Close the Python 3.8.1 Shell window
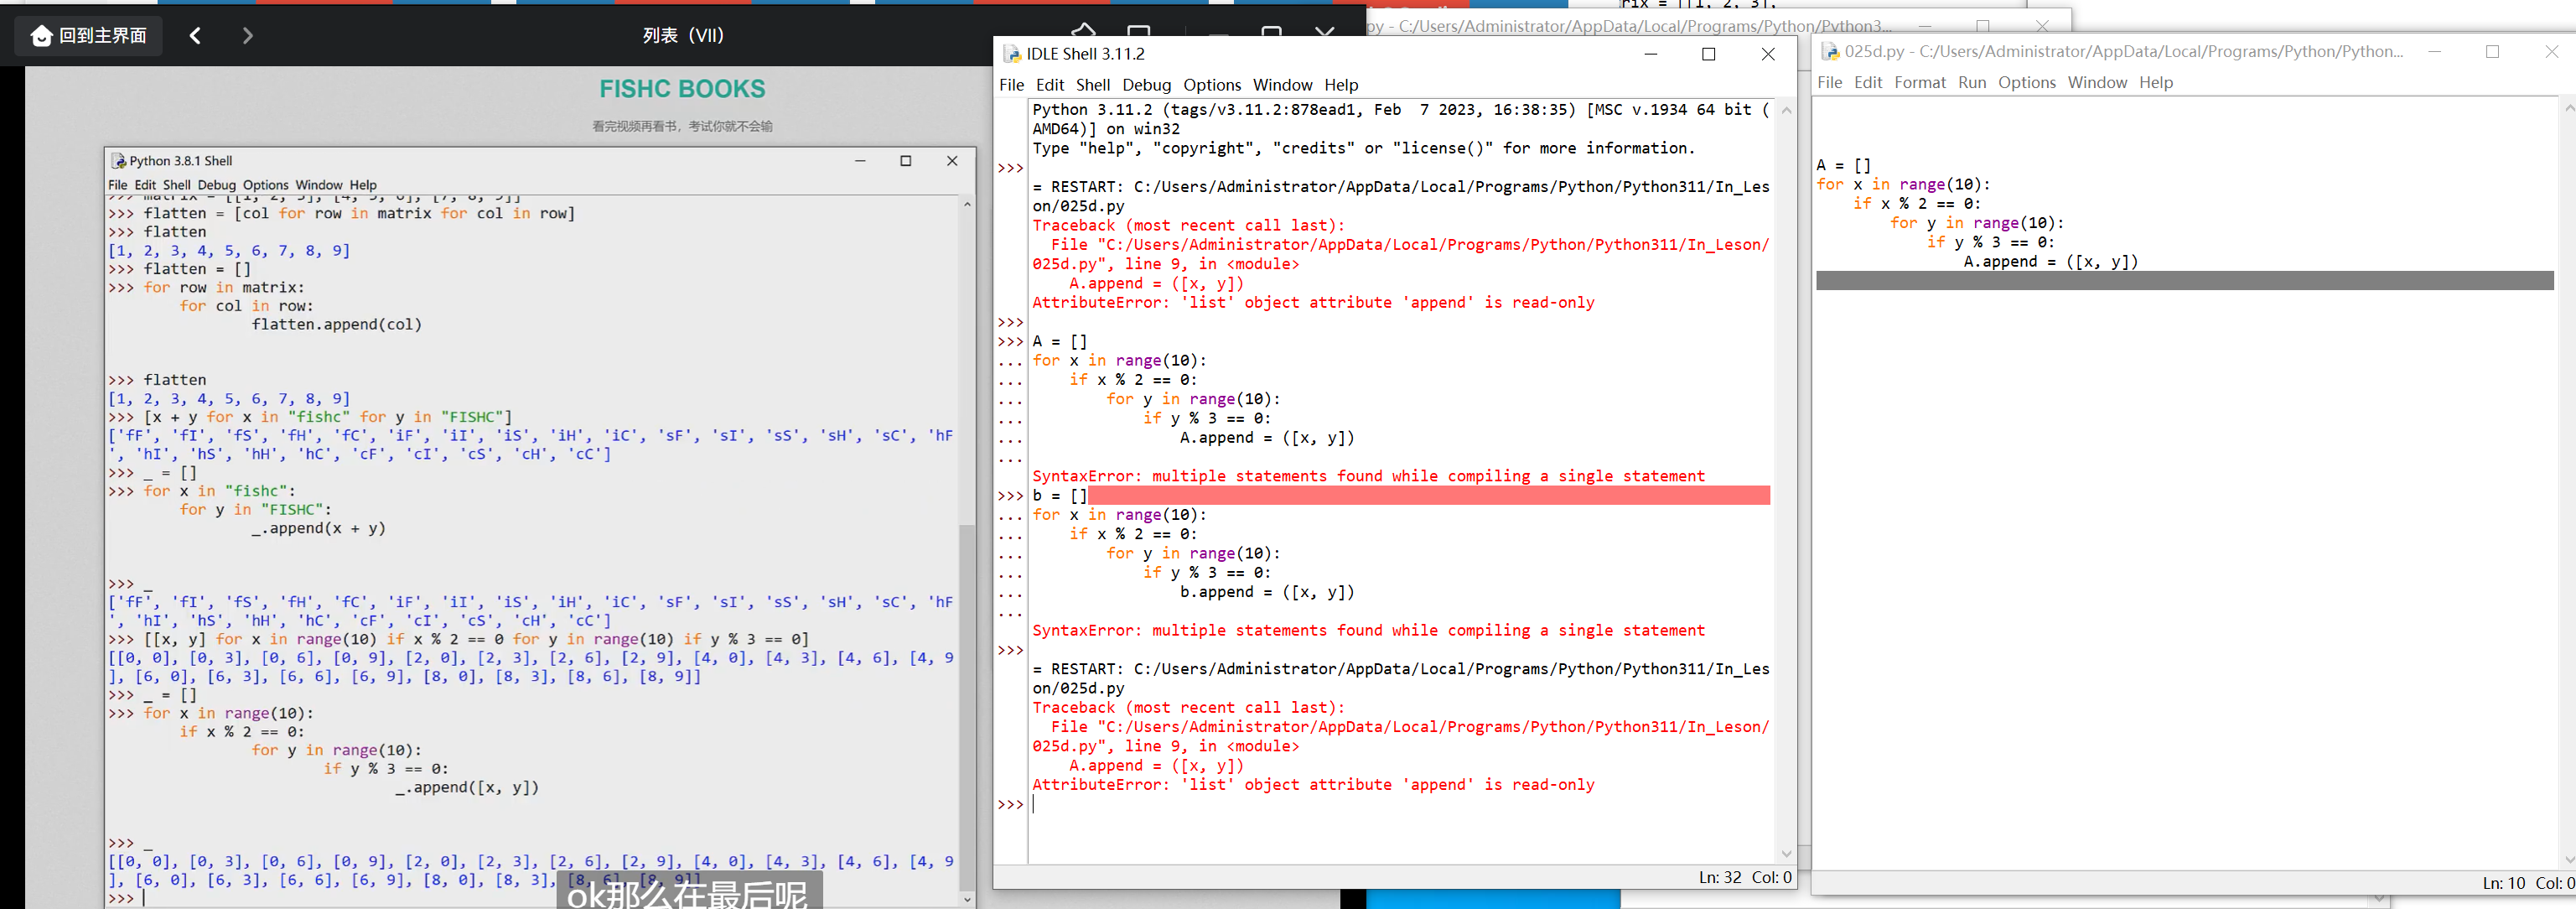This screenshot has height=909, width=2576. [952, 161]
